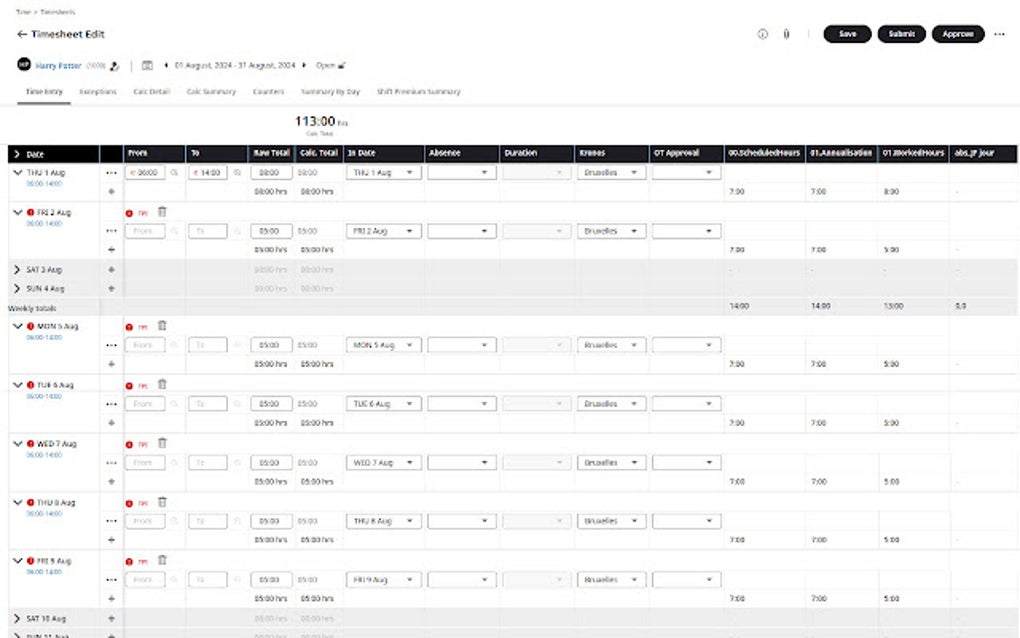The width and height of the screenshot is (1020, 638).
Task: Open the calendar date picker icon
Action: click(x=148, y=65)
